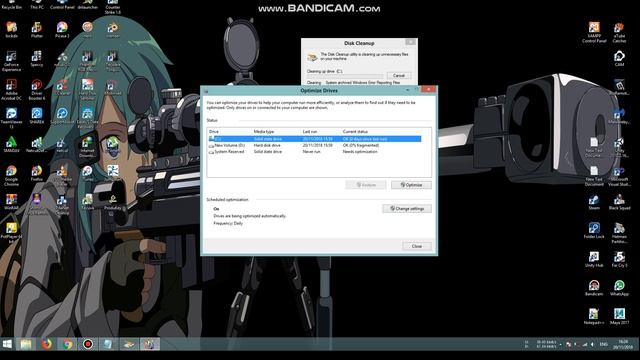Select the New Volume (D:) drive row
This screenshot has height=360, width=640.
[314, 145]
